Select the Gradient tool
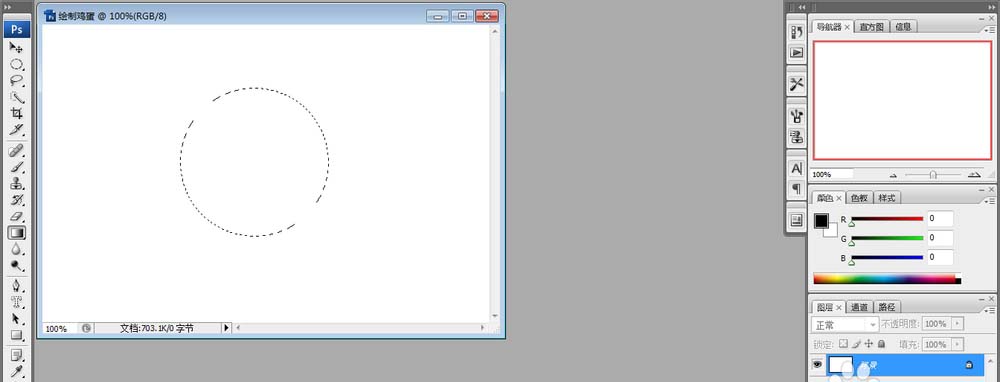The image size is (1000, 382). pyautogui.click(x=17, y=233)
